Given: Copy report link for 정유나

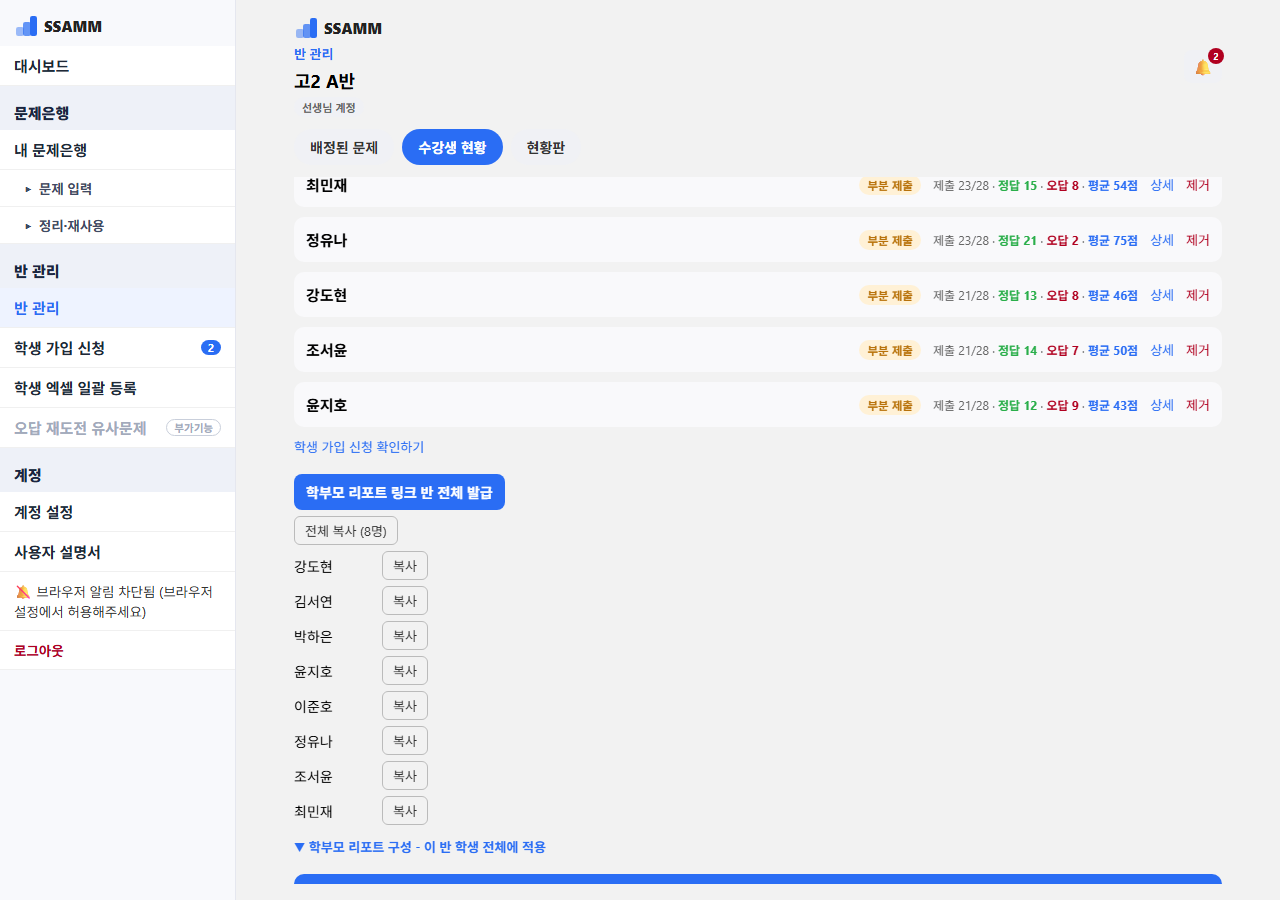Looking at the screenshot, I should 405,741.
